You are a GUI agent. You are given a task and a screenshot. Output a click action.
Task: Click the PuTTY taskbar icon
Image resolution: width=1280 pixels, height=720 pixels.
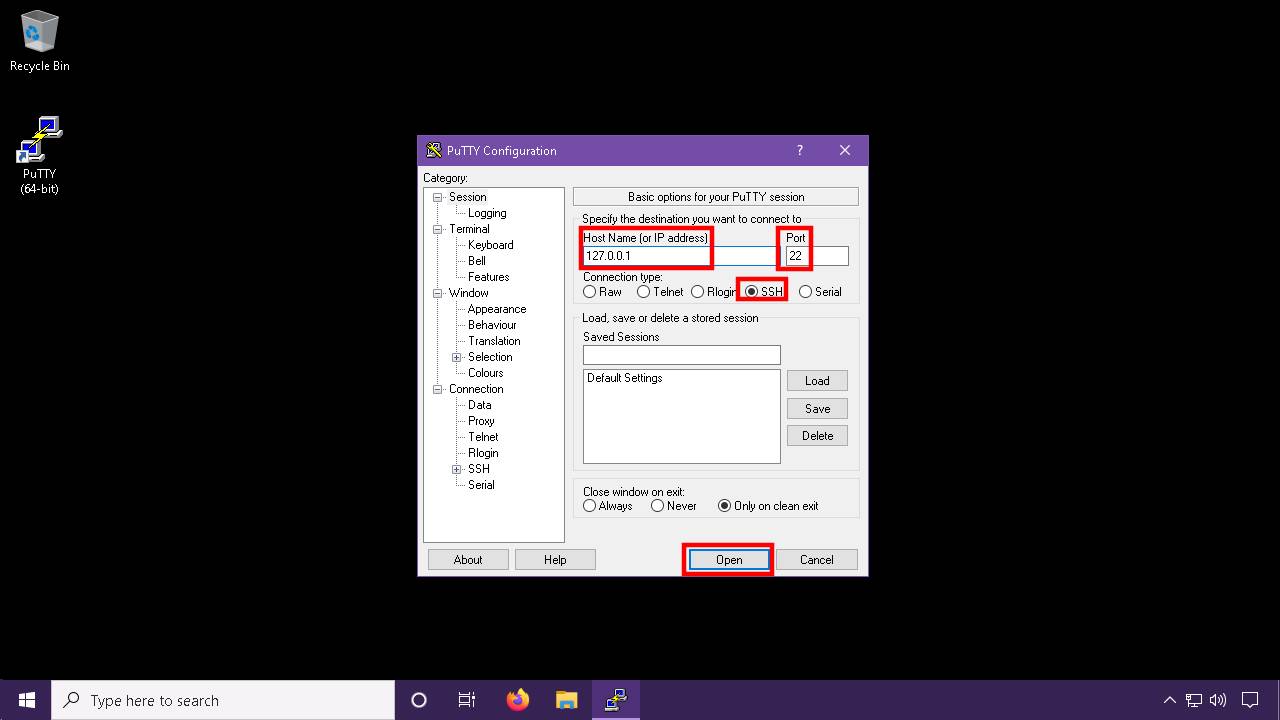point(615,700)
